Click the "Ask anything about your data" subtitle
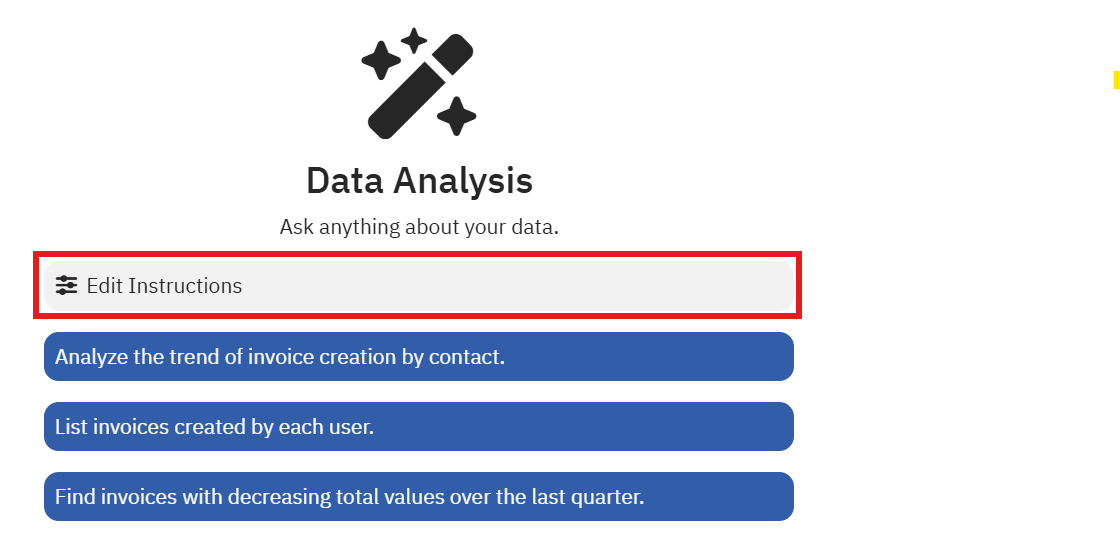The height and width of the screenshot is (535, 1120). (x=419, y=227)
